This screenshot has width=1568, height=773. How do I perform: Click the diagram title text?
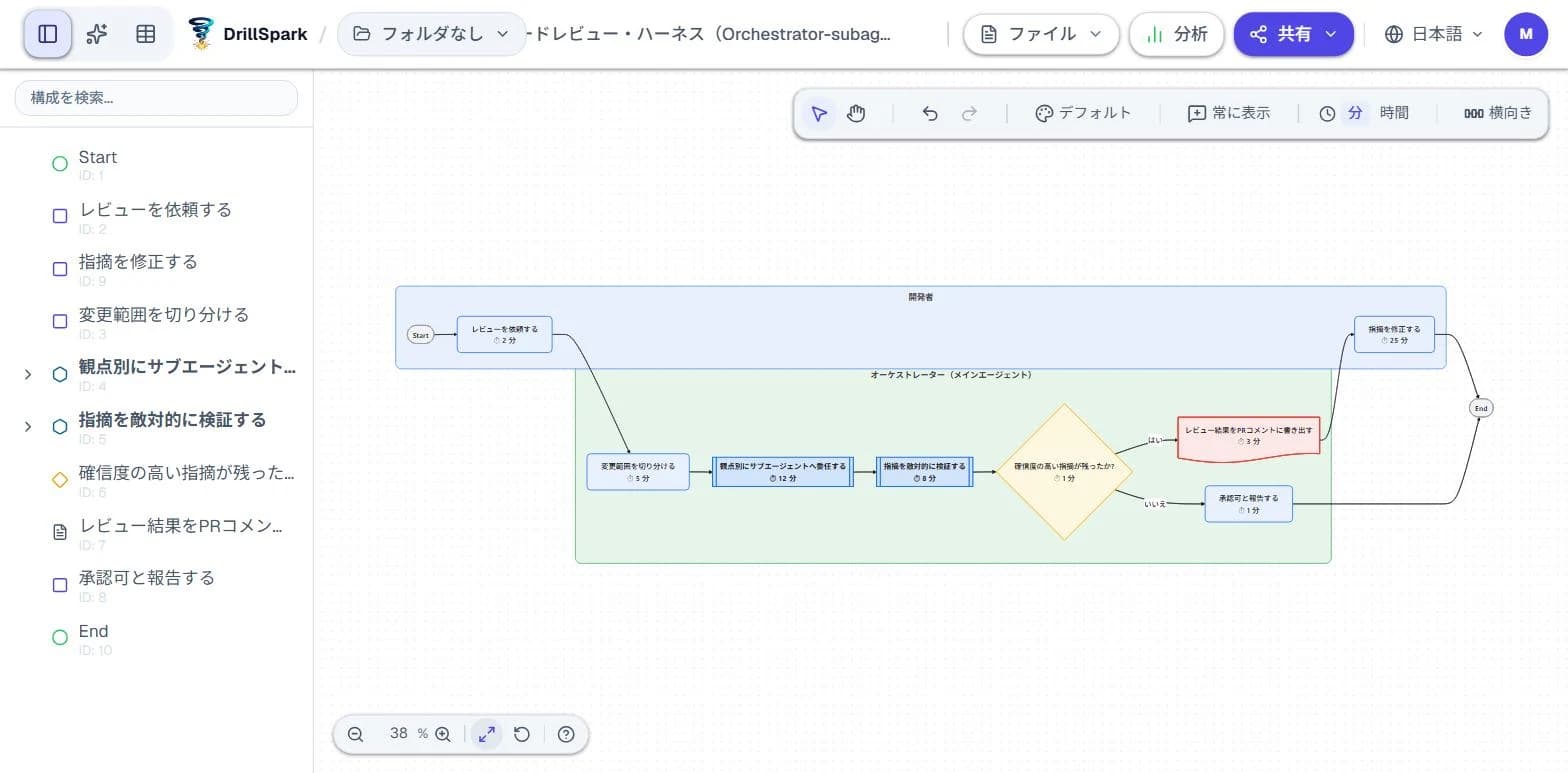point(710,34)
